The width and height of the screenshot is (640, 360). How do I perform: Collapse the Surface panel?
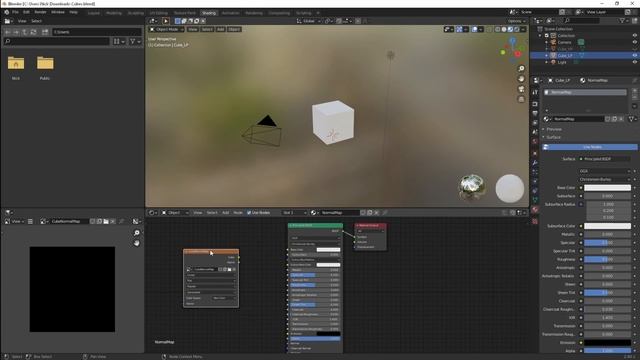(x=553, y=137)
